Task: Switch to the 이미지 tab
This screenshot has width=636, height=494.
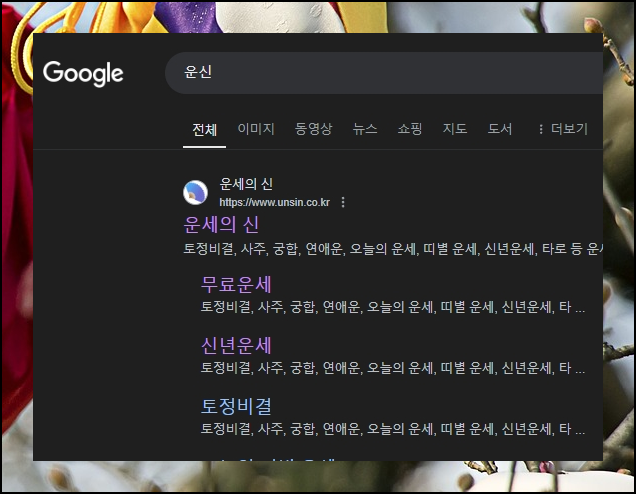Action: coord(256,129)
